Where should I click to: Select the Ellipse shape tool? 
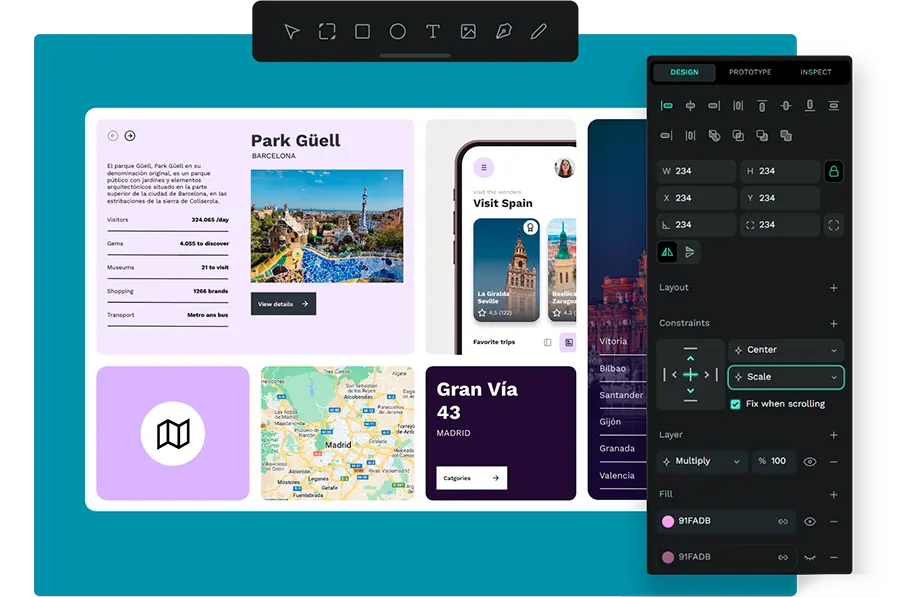point(397,32)
